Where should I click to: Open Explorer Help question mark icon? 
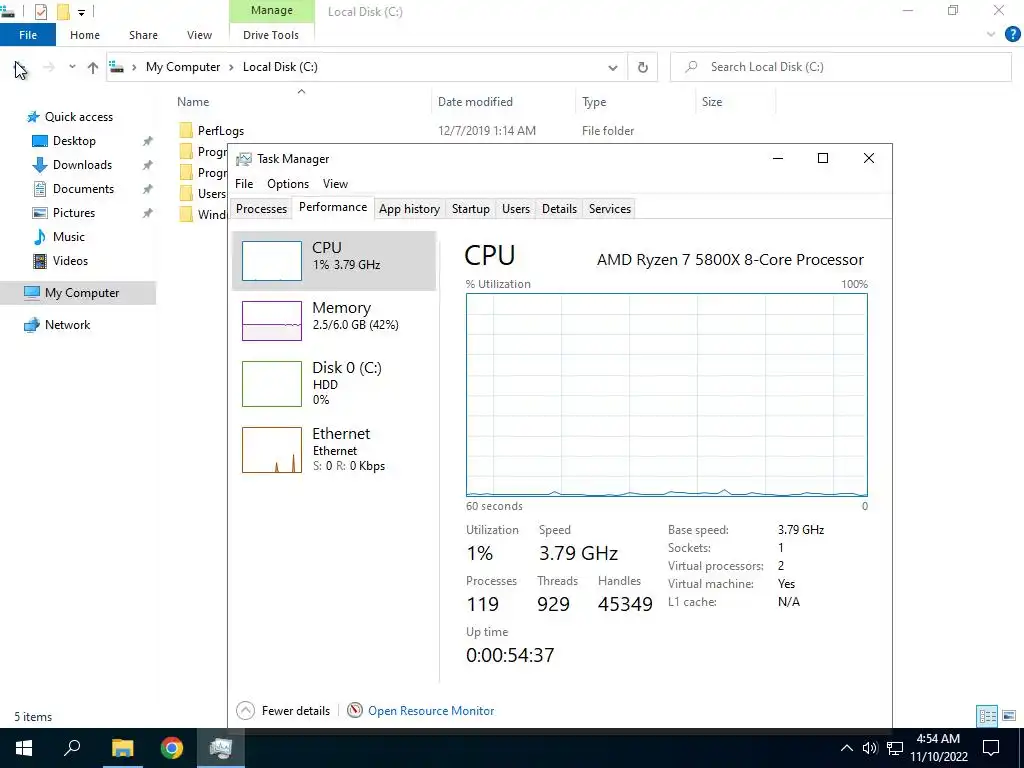pos(1012,35)
